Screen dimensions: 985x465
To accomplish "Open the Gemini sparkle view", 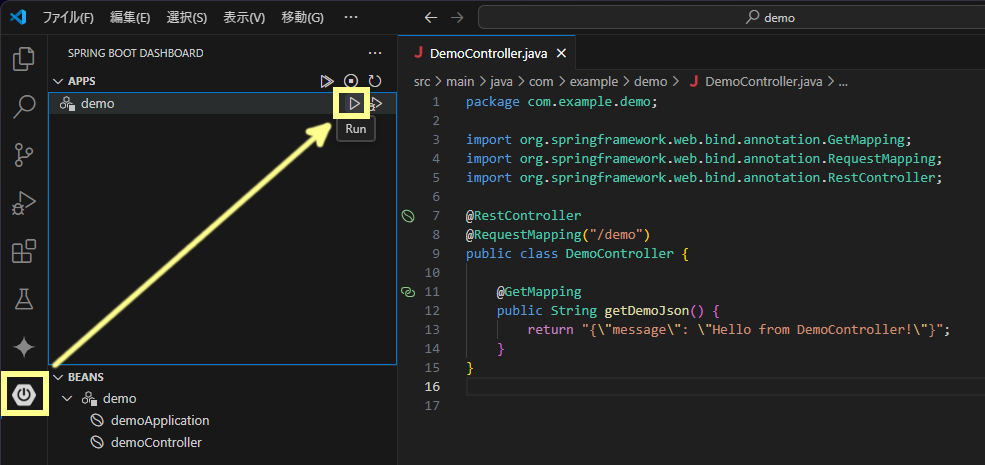I will coord(24,347).
